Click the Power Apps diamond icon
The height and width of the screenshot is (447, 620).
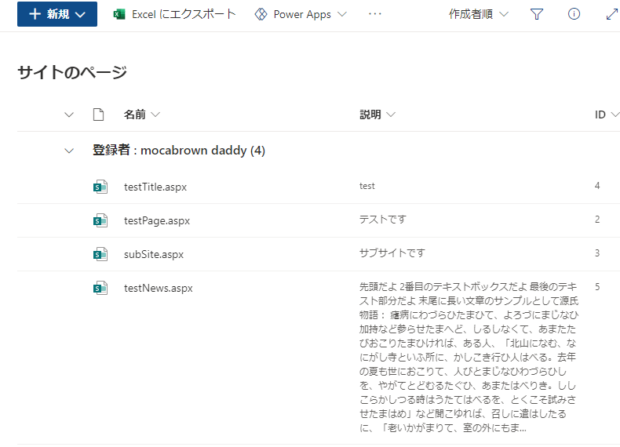(x=261, y=15)
